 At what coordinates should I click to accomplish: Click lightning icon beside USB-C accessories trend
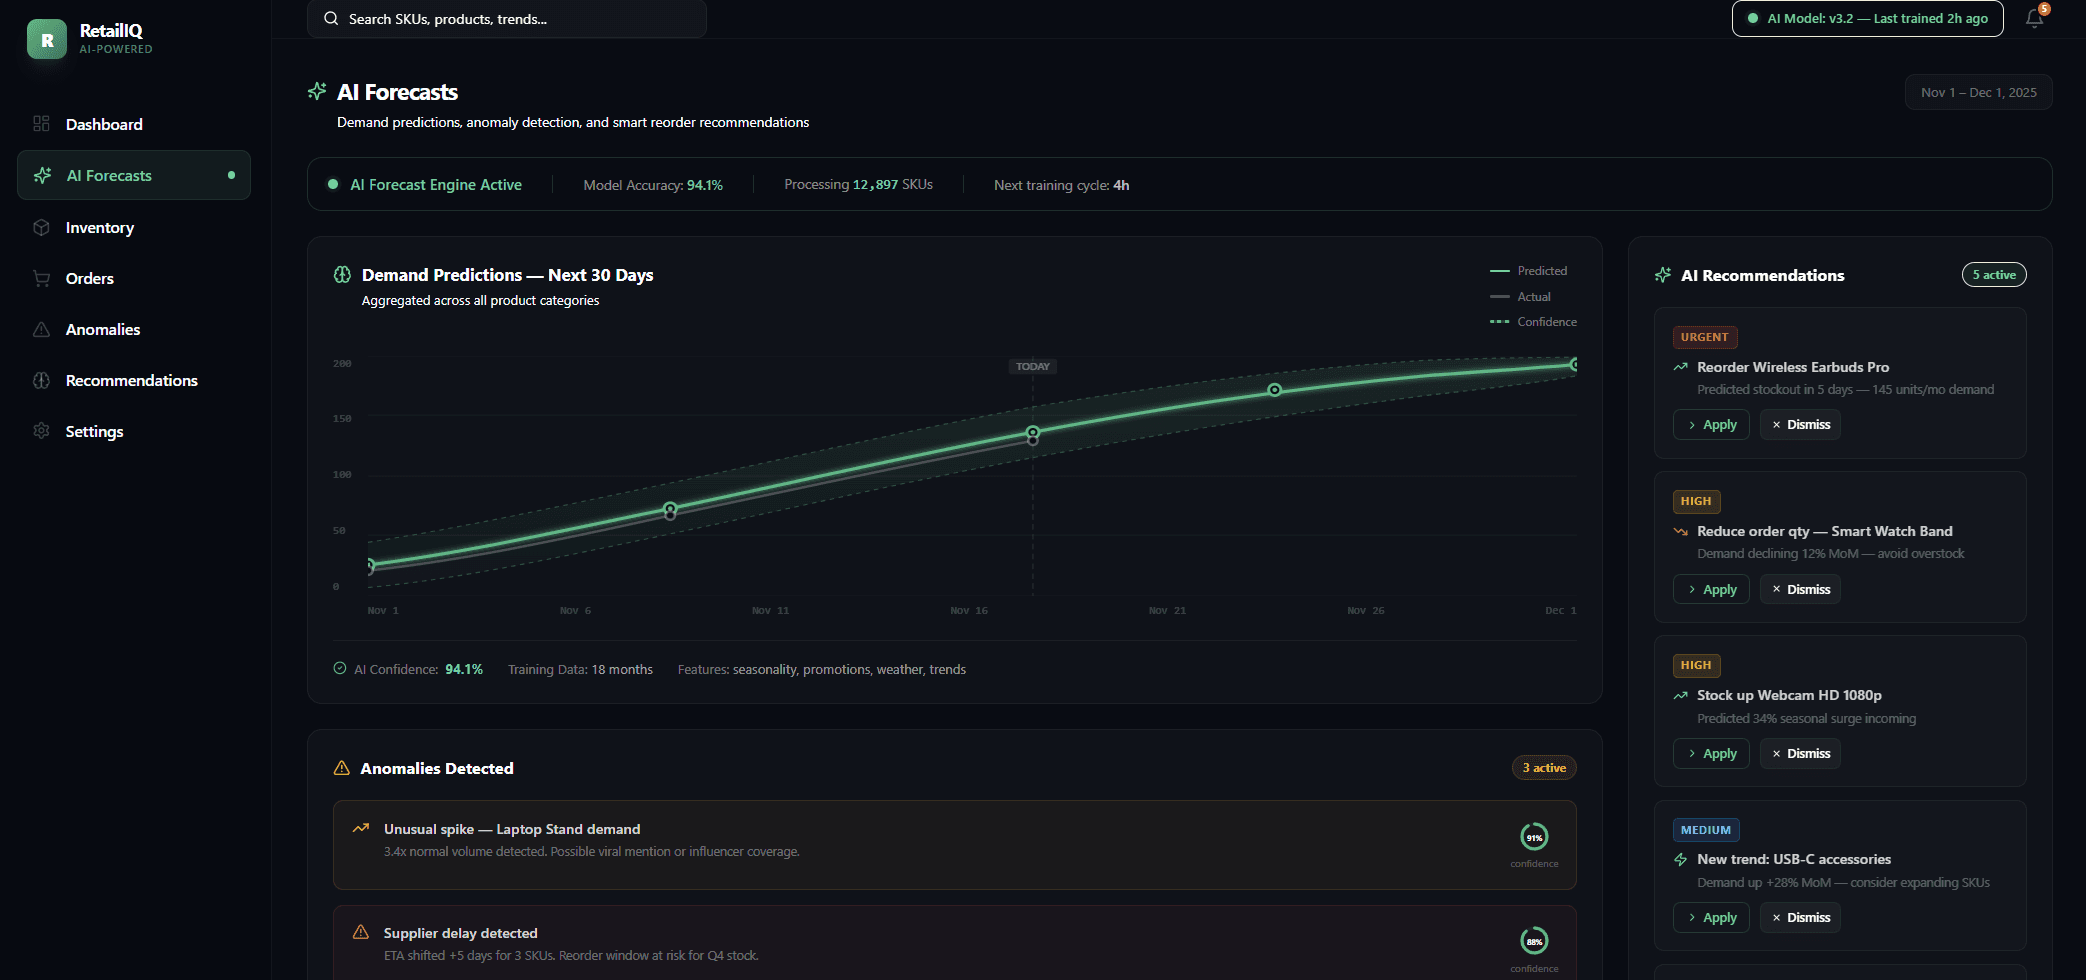pyautogui.click(x=1681, y=859)
